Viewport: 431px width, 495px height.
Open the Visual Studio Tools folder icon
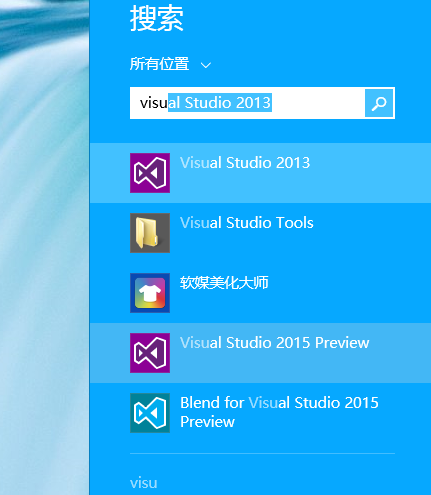point(150,233)
